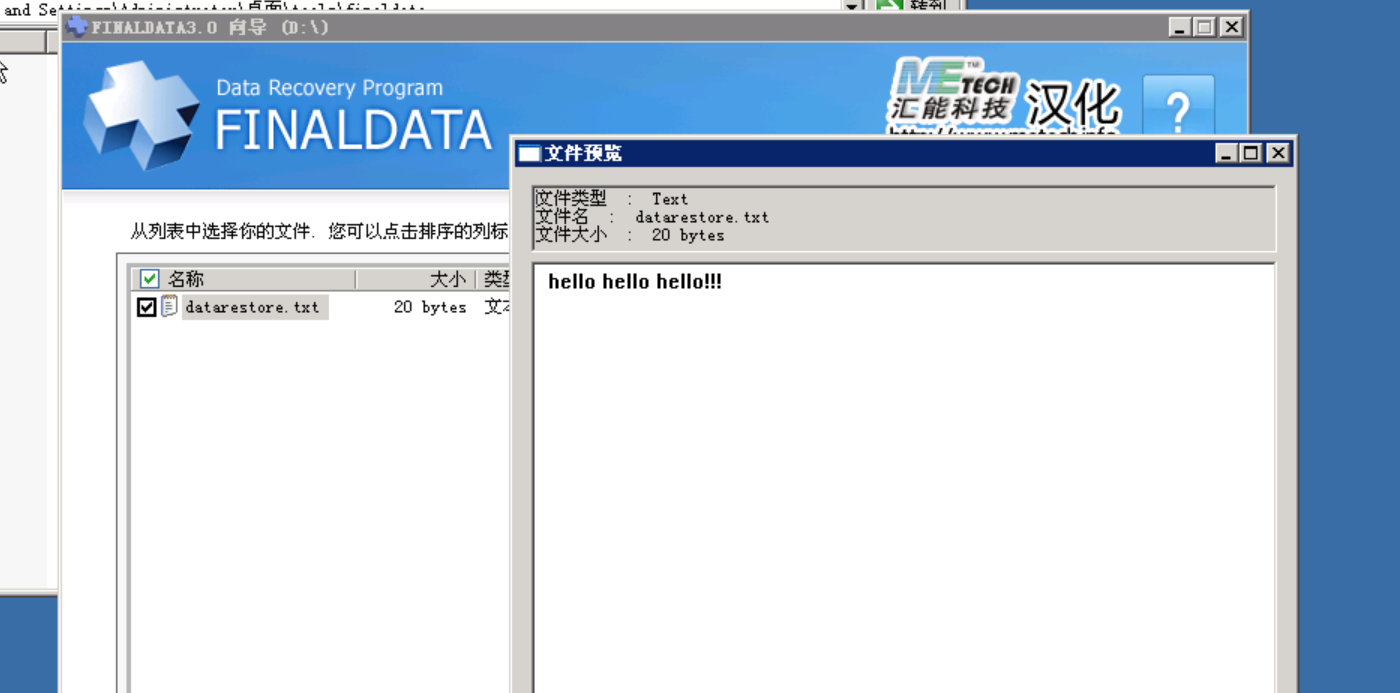The image size is (1400, 693).
Task: Click the FINALDATA wizard title bar plus icon
Action: click(77, 27)
